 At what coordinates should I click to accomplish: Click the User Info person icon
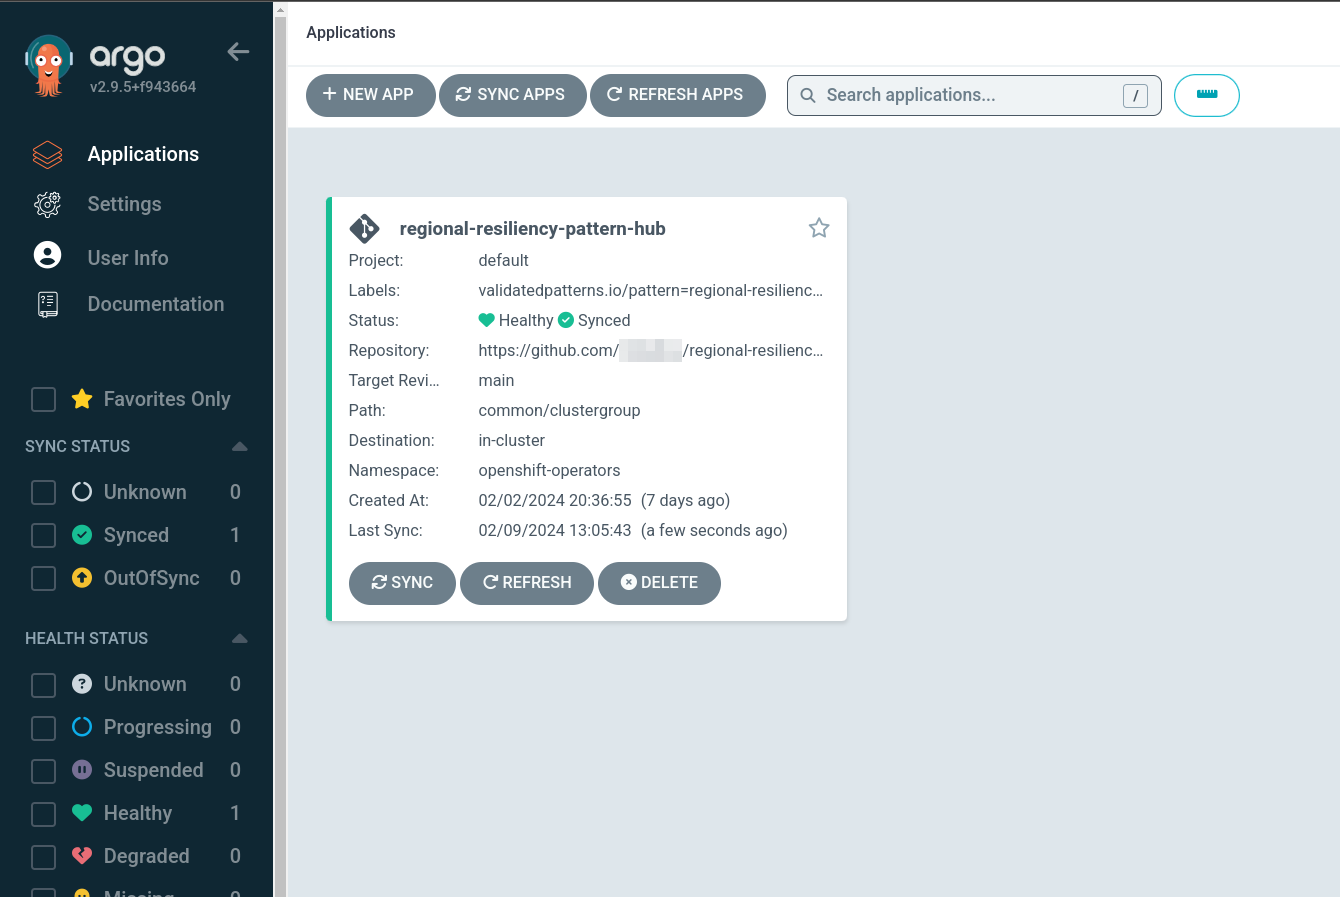[47, 255]
